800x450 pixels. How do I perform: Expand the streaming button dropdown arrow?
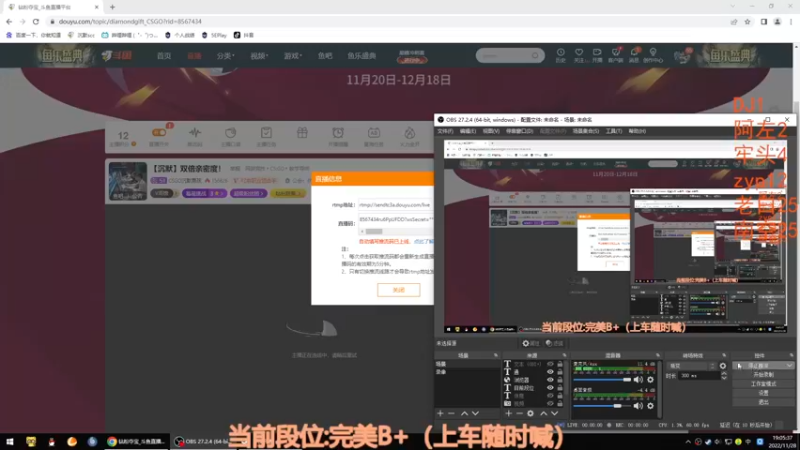coord(789,366)
